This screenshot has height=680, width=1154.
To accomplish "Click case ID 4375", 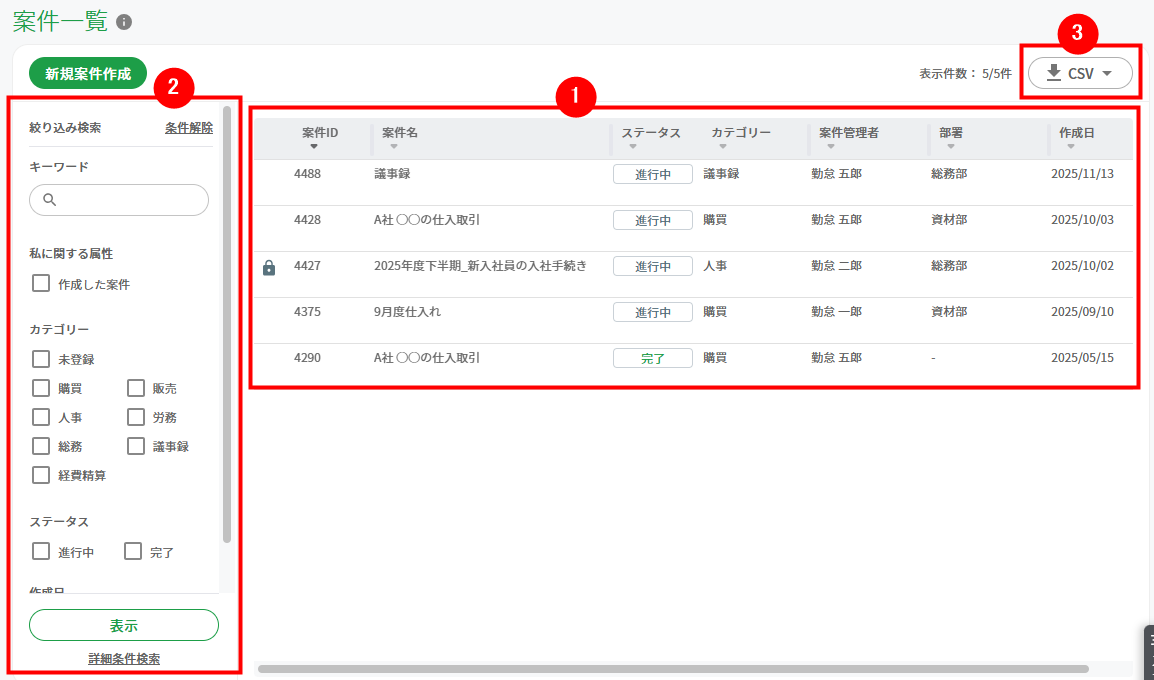I will pyautogui.click(x=307, y=311).
